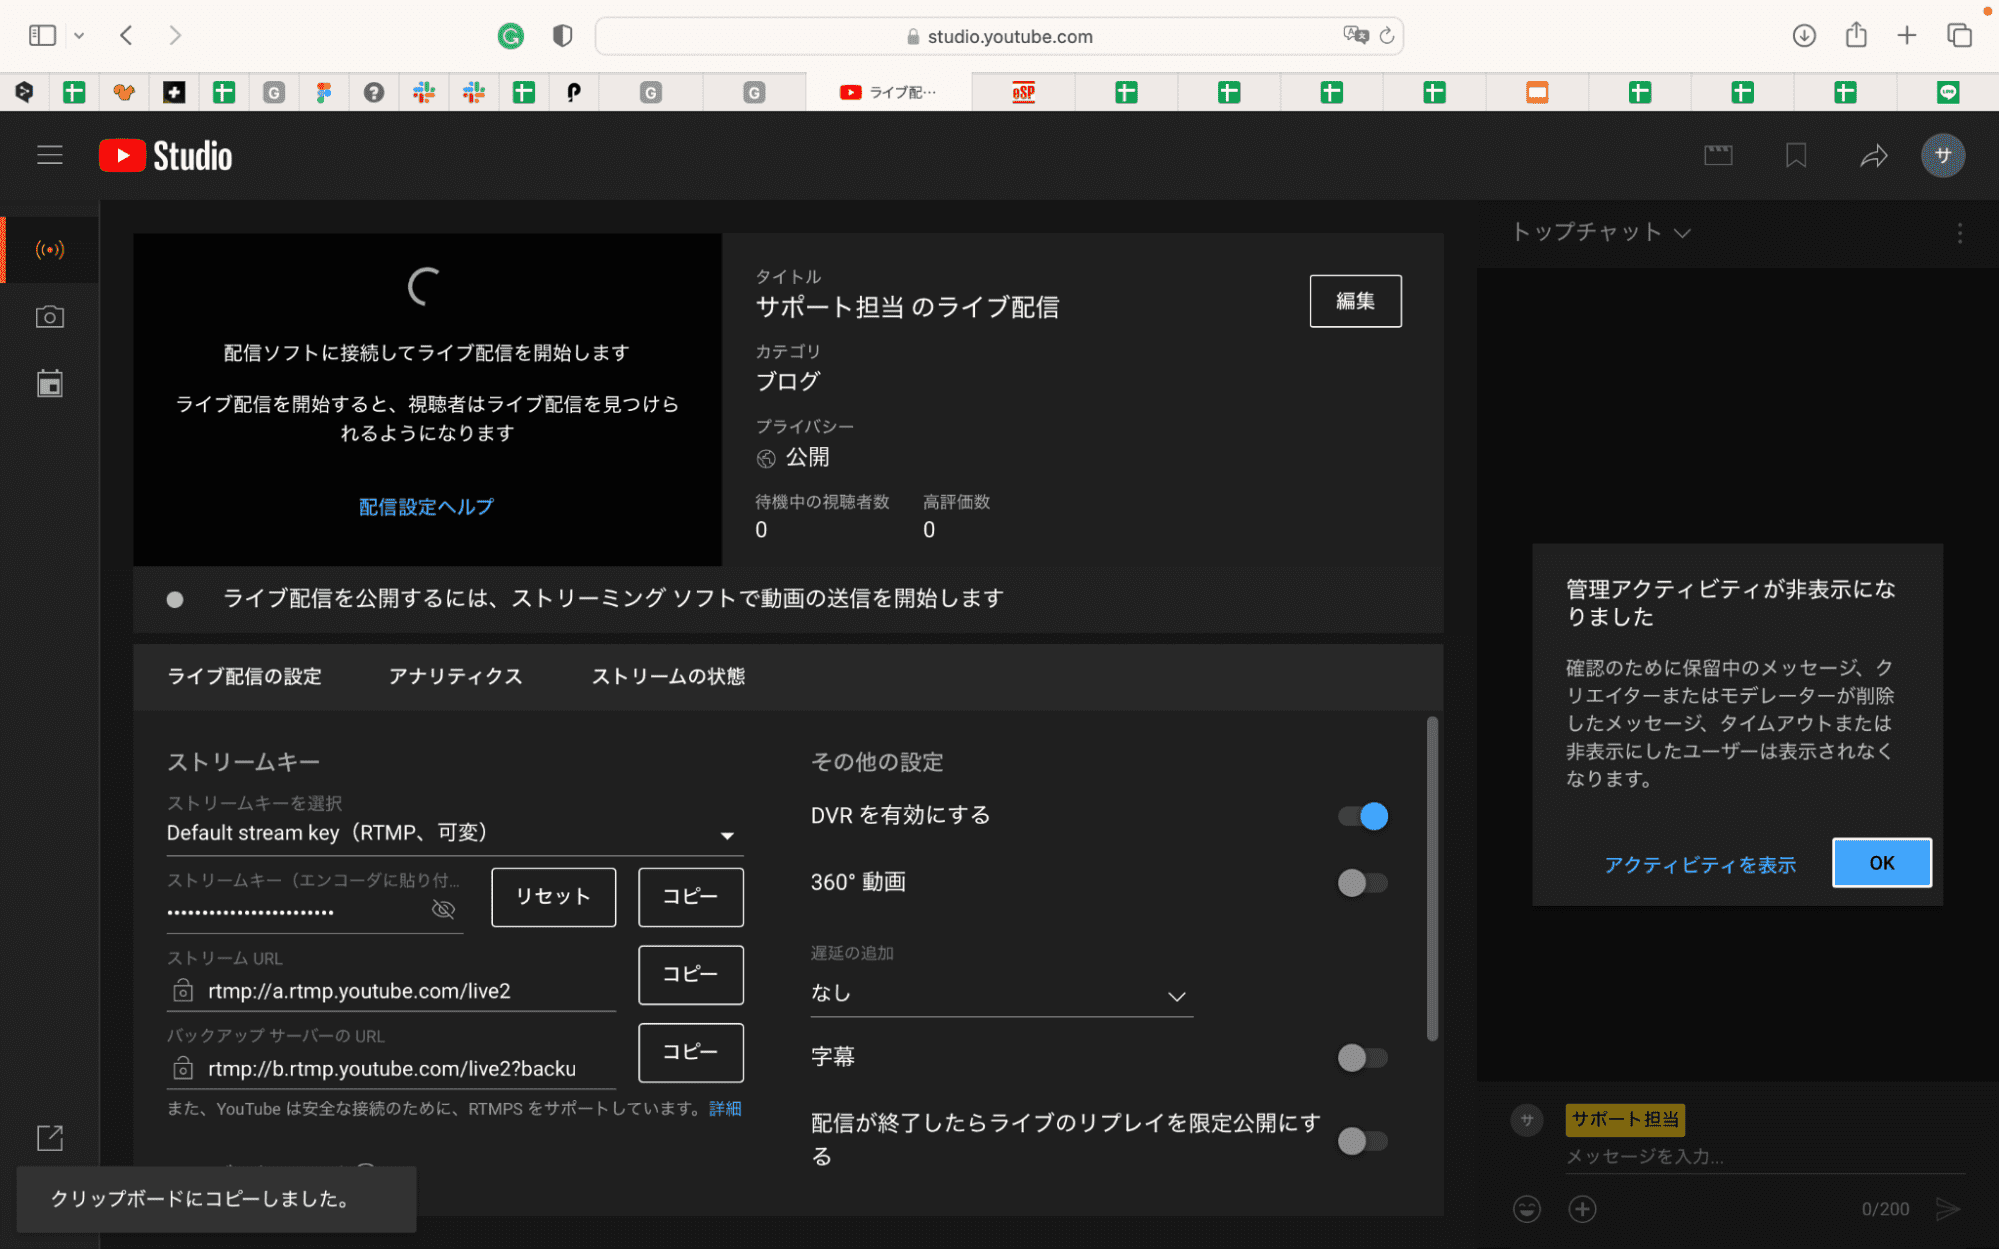Copy the ストリーム URL with コピー
1999x1250 pixels.
click(690, 974)
